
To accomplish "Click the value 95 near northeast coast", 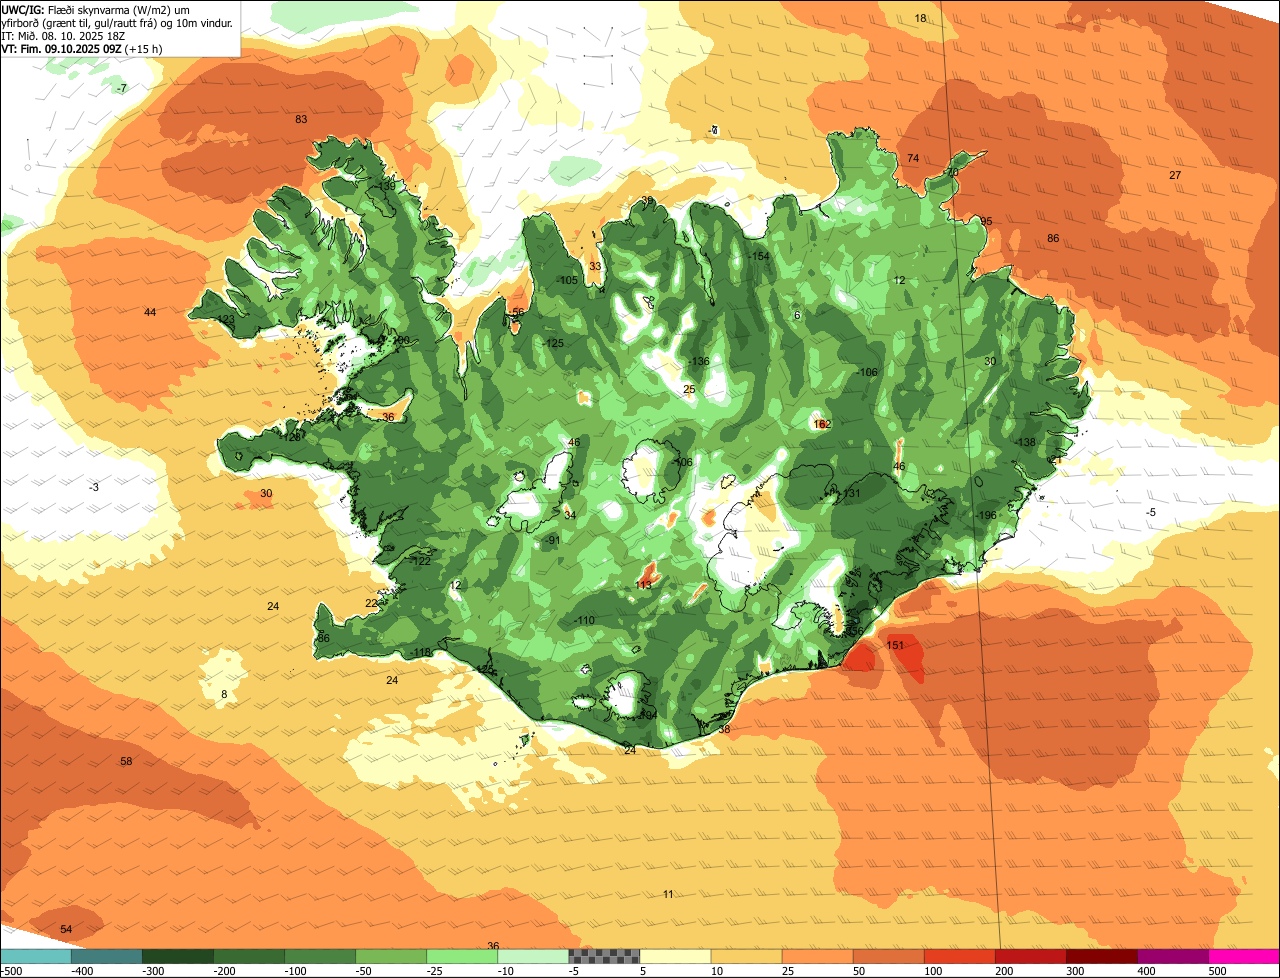I will point(986,222).
